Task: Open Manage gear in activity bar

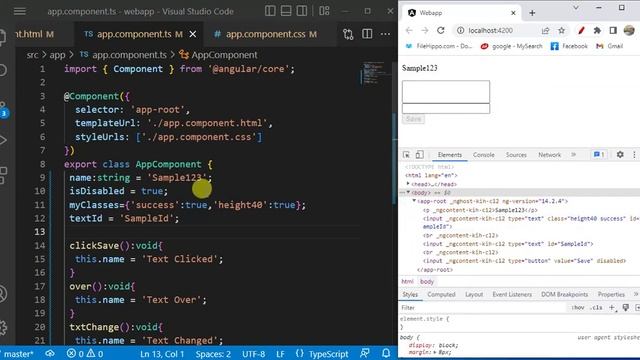Action: pyautogui.click(x=3, y=327)
